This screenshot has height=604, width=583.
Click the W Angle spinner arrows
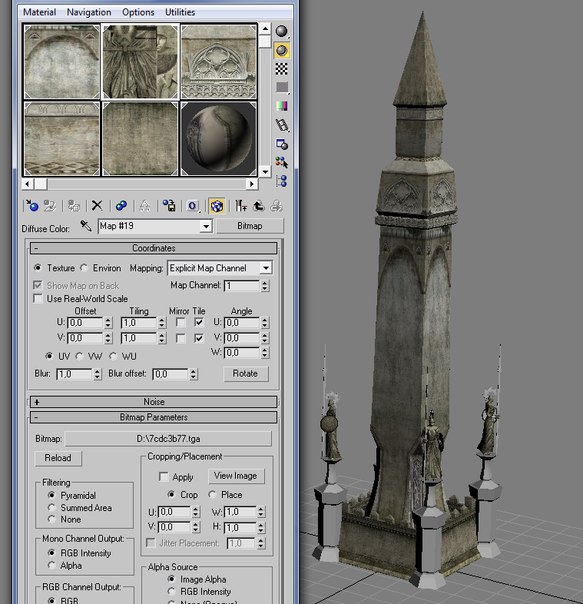[x=264, y=352]
